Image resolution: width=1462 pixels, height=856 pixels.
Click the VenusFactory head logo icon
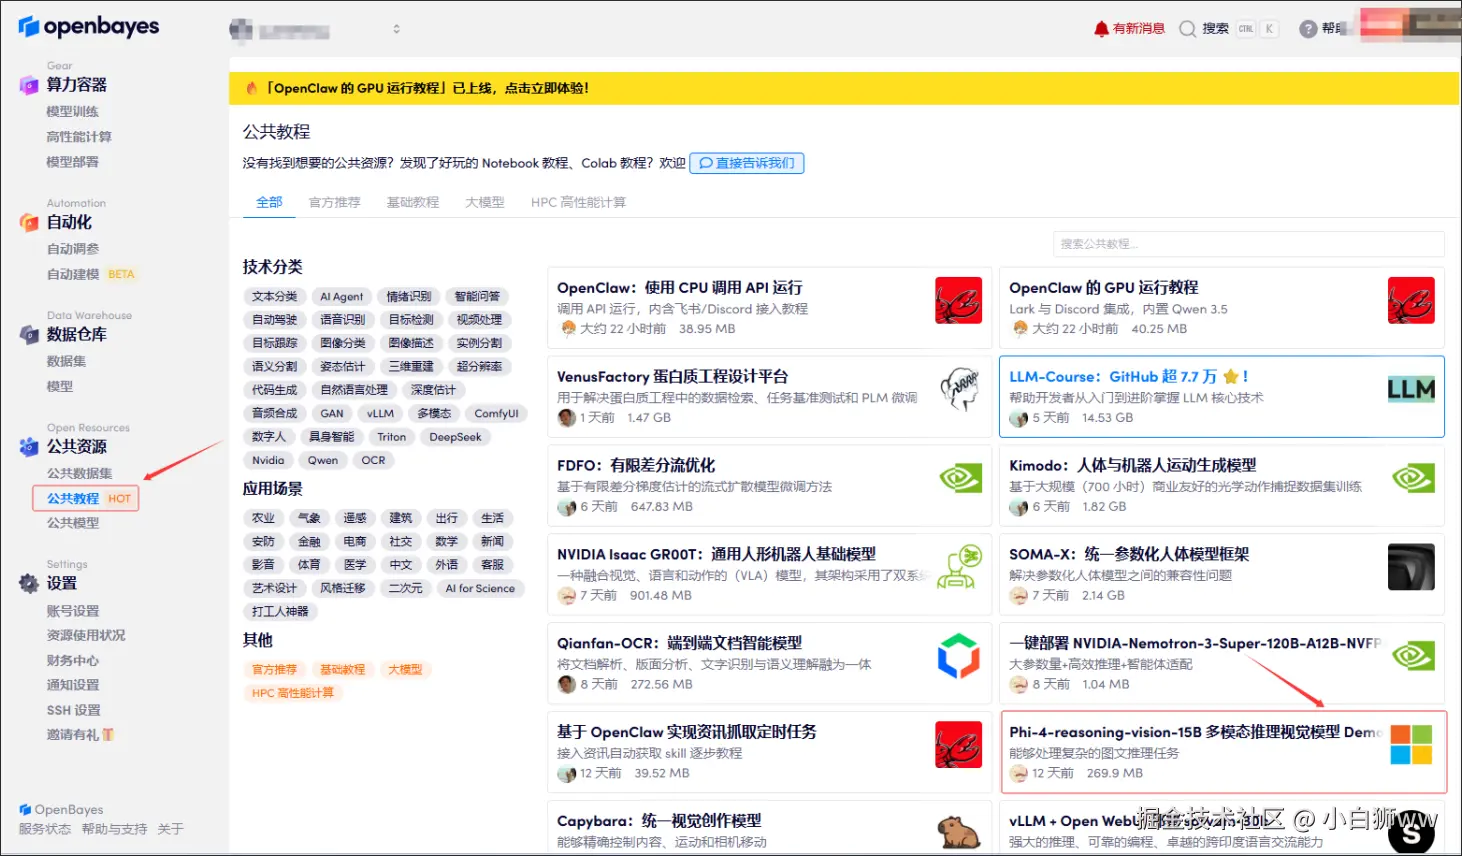coord(958,390)
